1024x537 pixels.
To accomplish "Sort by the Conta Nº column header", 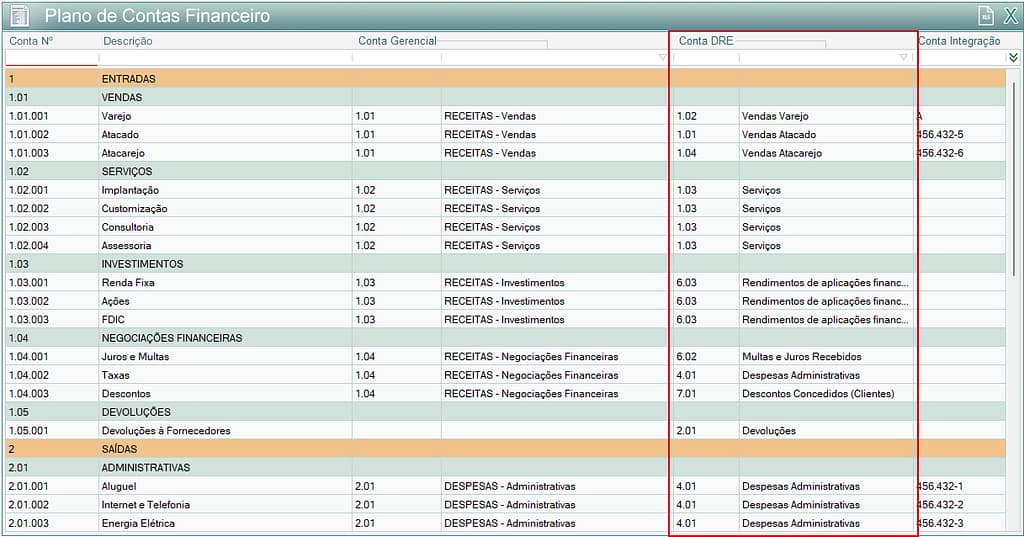I will pyautogui.click(x=31, y=41).
